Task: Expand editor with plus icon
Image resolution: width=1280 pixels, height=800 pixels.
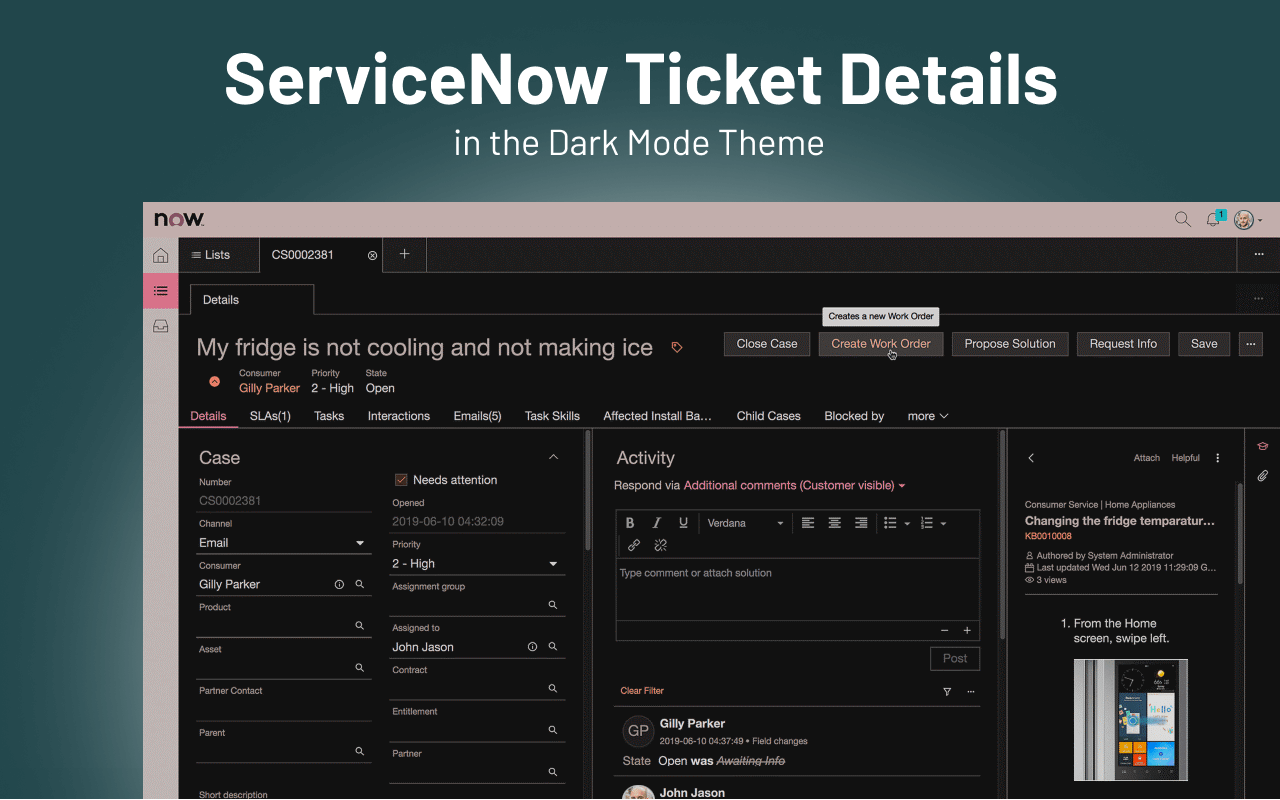Action: (x=967, y=631)
